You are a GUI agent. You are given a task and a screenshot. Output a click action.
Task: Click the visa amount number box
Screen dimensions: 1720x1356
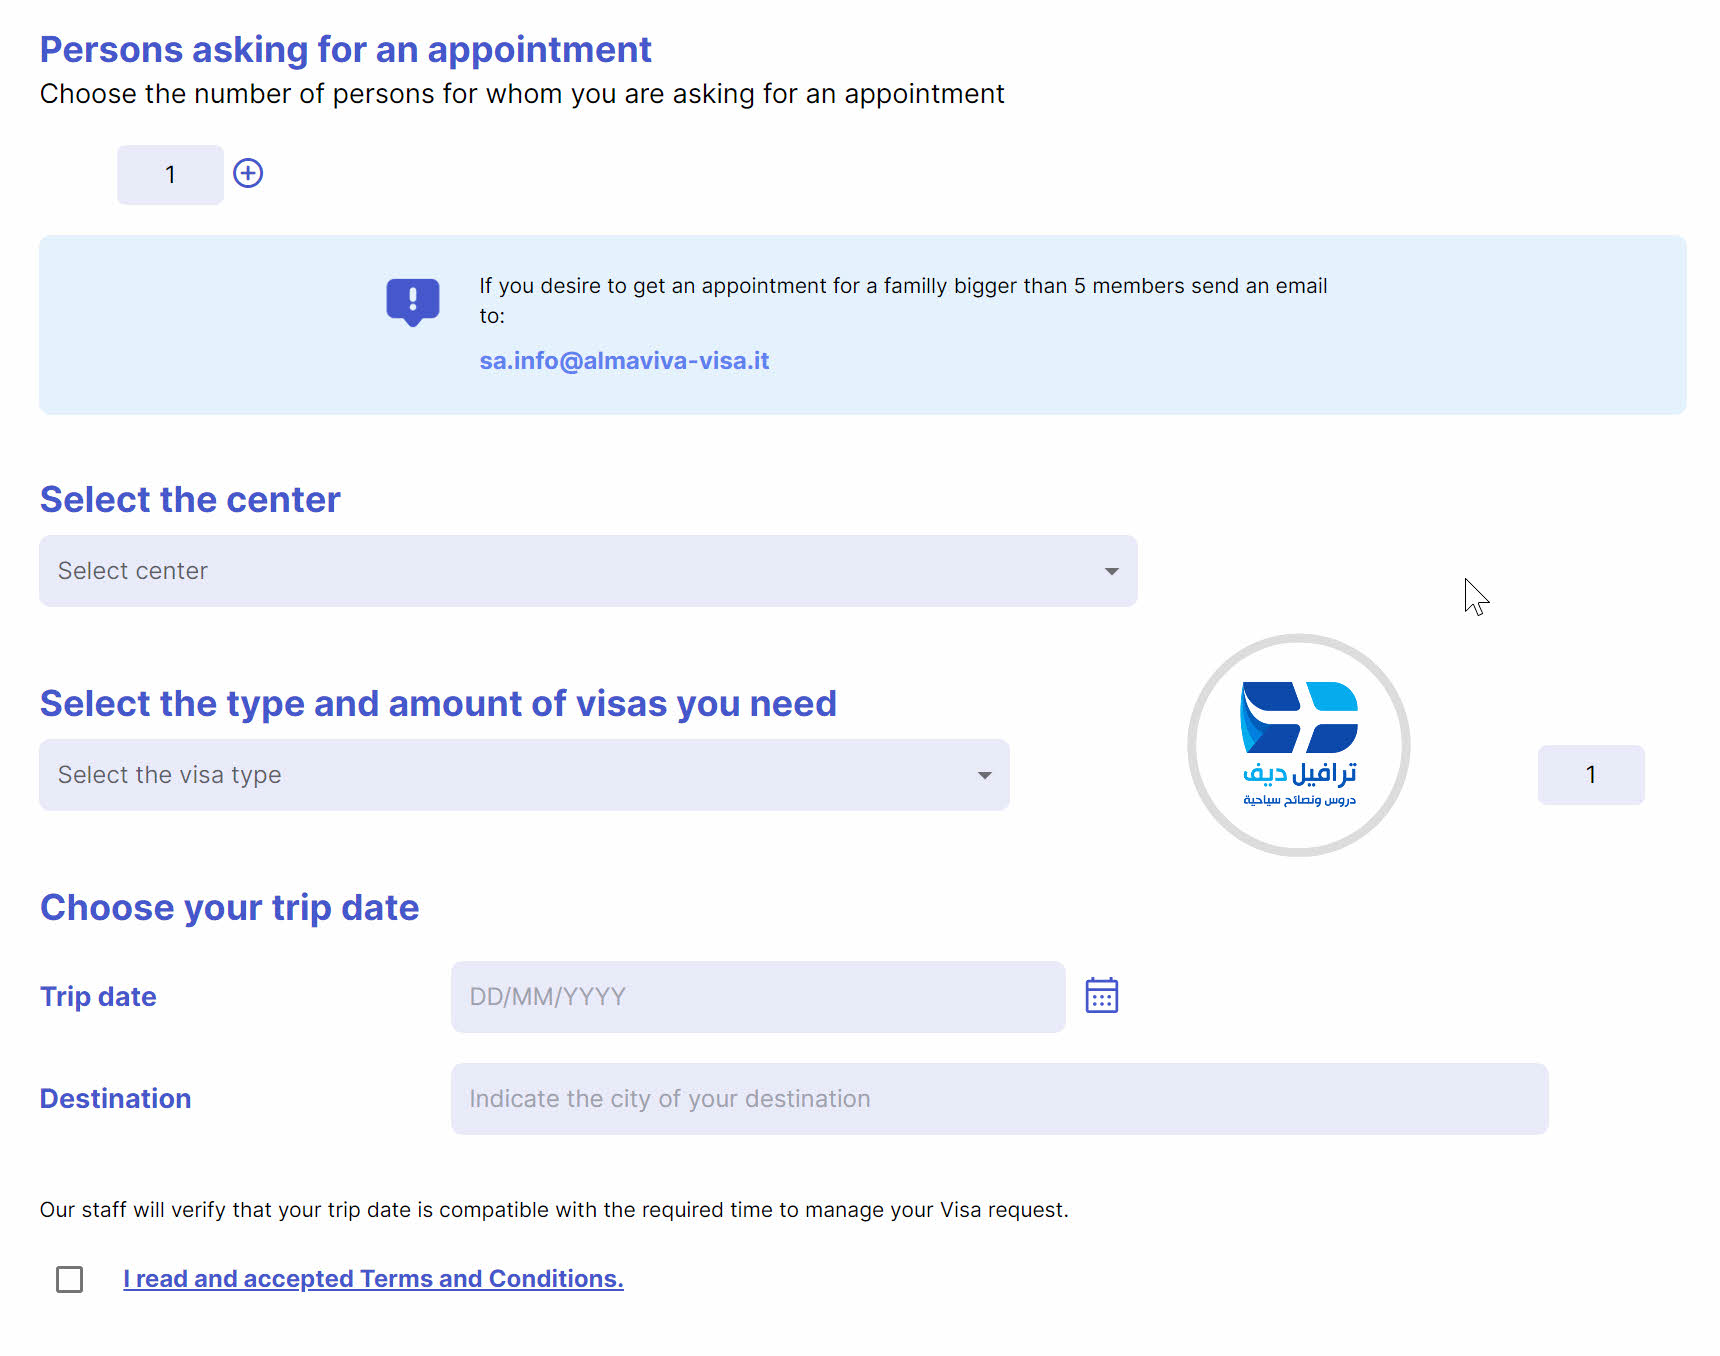pos(1591,775)
